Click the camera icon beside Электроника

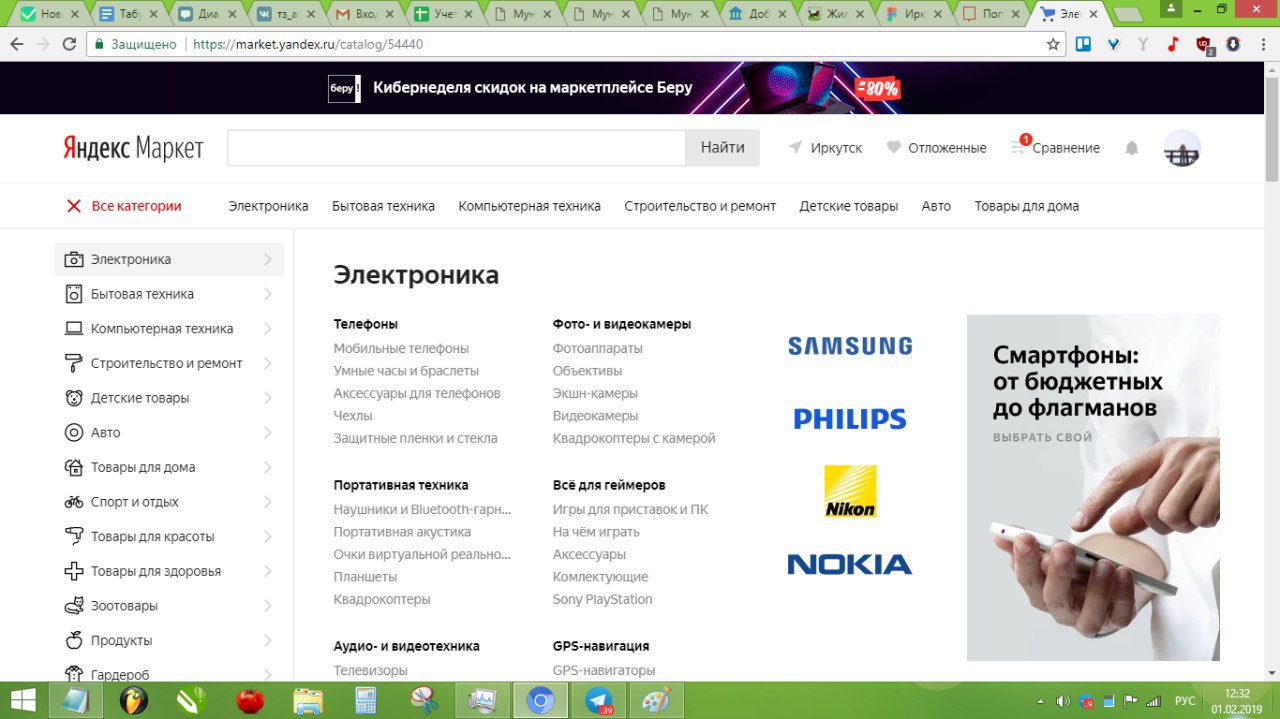74,259
